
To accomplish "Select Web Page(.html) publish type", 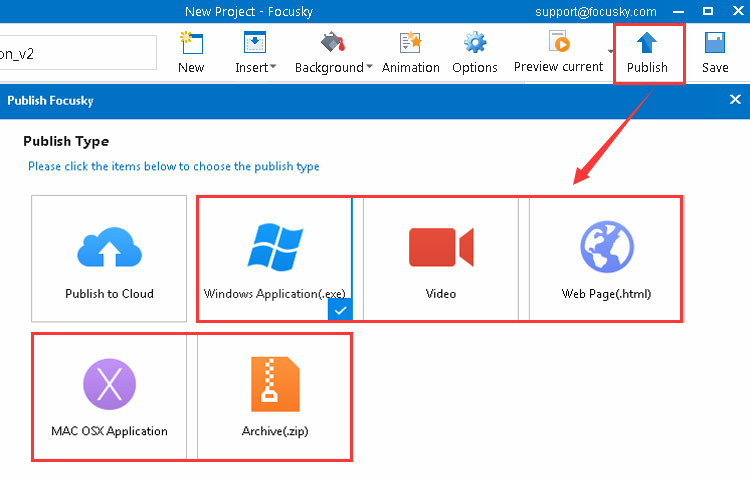I will (x=606, y=258).
